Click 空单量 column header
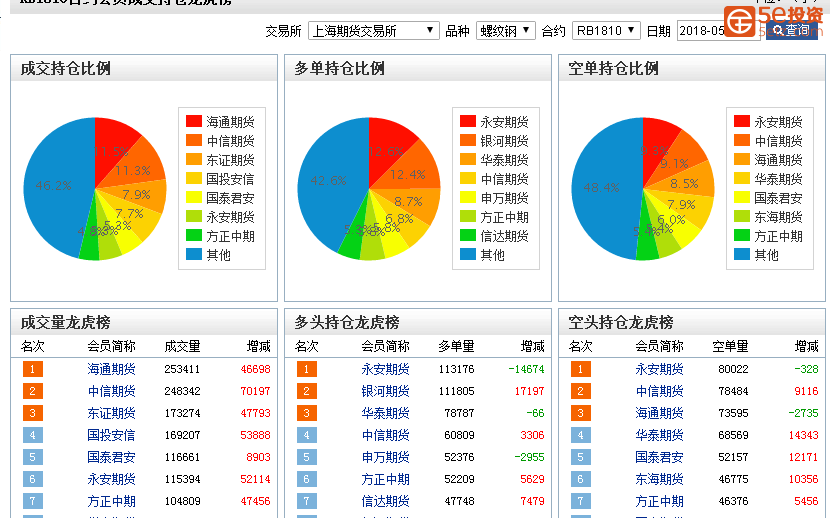 730,347
